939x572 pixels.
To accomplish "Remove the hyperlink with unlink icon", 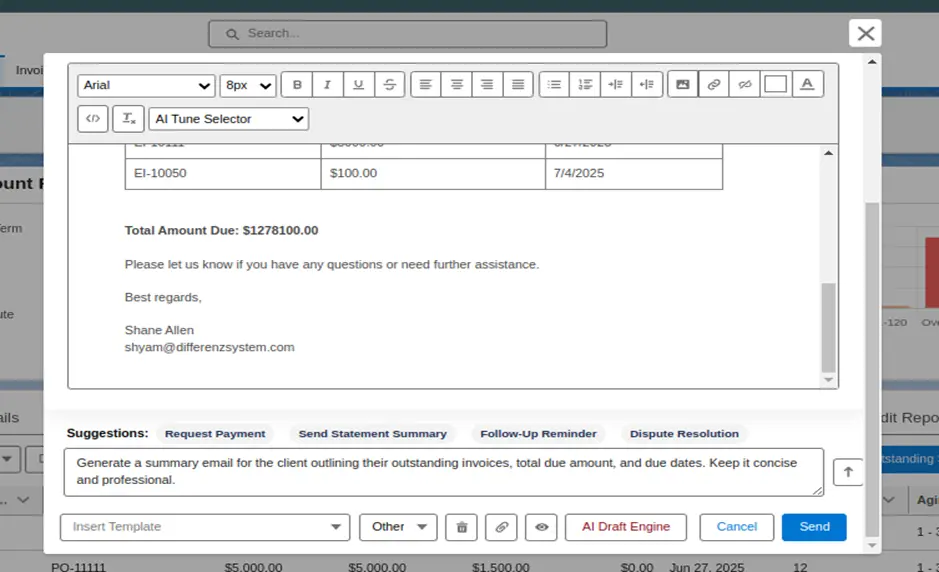I will click(745, 84).
